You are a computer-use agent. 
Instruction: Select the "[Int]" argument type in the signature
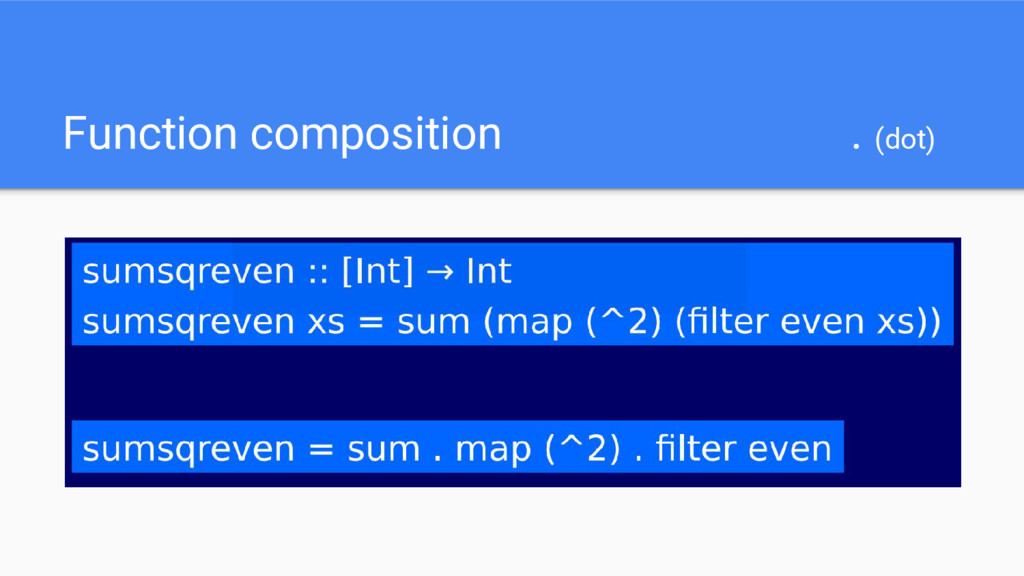[x=377, y=271]
